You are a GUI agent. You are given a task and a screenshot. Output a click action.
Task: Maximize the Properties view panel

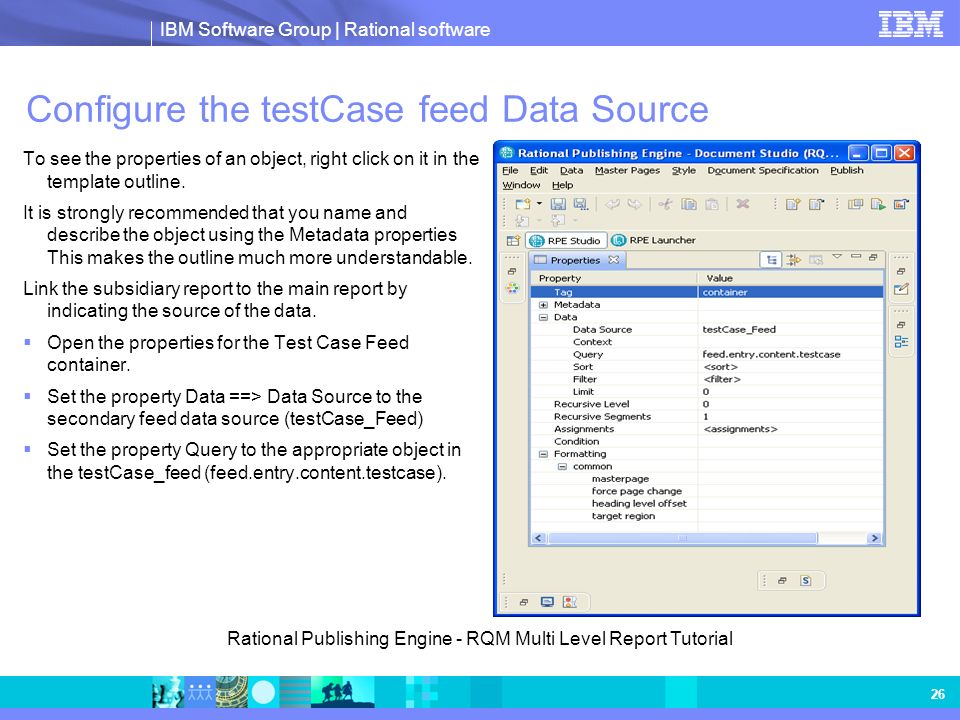click(x=873, y=257)
